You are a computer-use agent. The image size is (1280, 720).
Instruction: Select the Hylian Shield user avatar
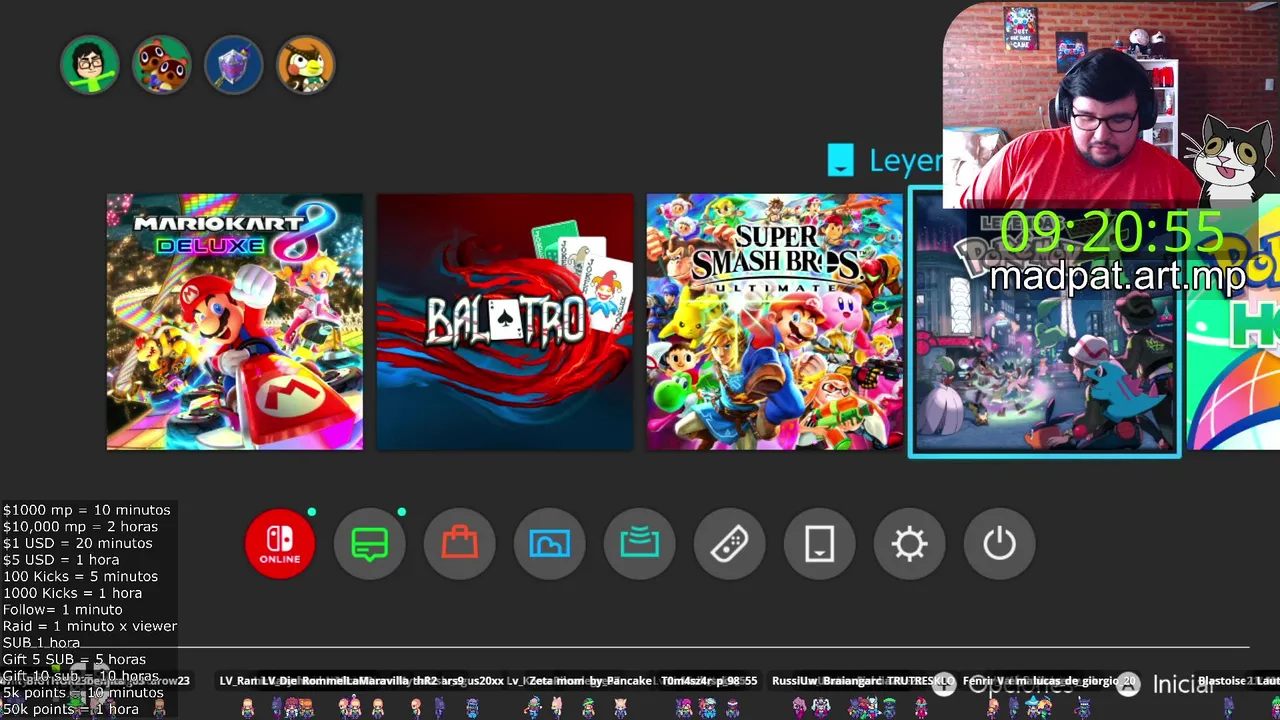[x=234, y=65]
